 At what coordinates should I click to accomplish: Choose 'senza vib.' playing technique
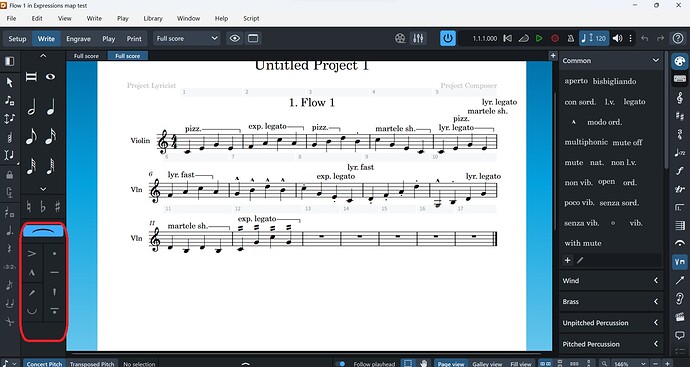581,223
